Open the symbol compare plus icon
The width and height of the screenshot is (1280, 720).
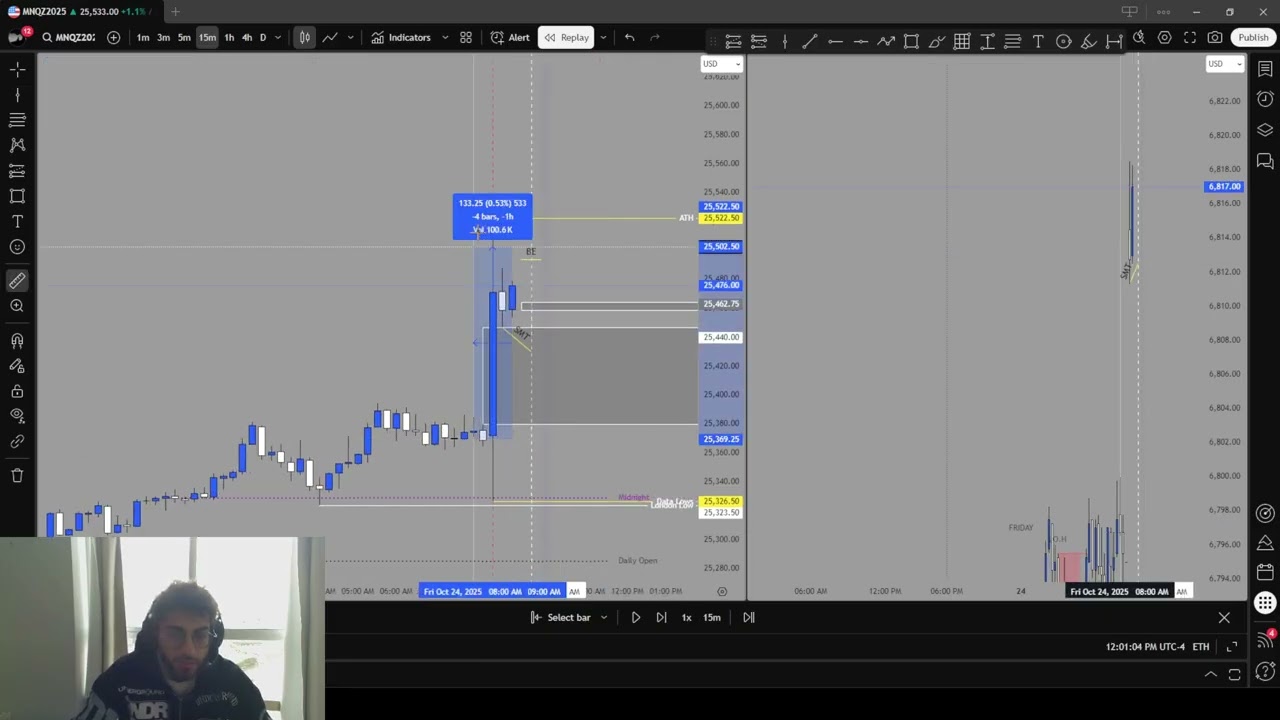click(x=113, y=37)
